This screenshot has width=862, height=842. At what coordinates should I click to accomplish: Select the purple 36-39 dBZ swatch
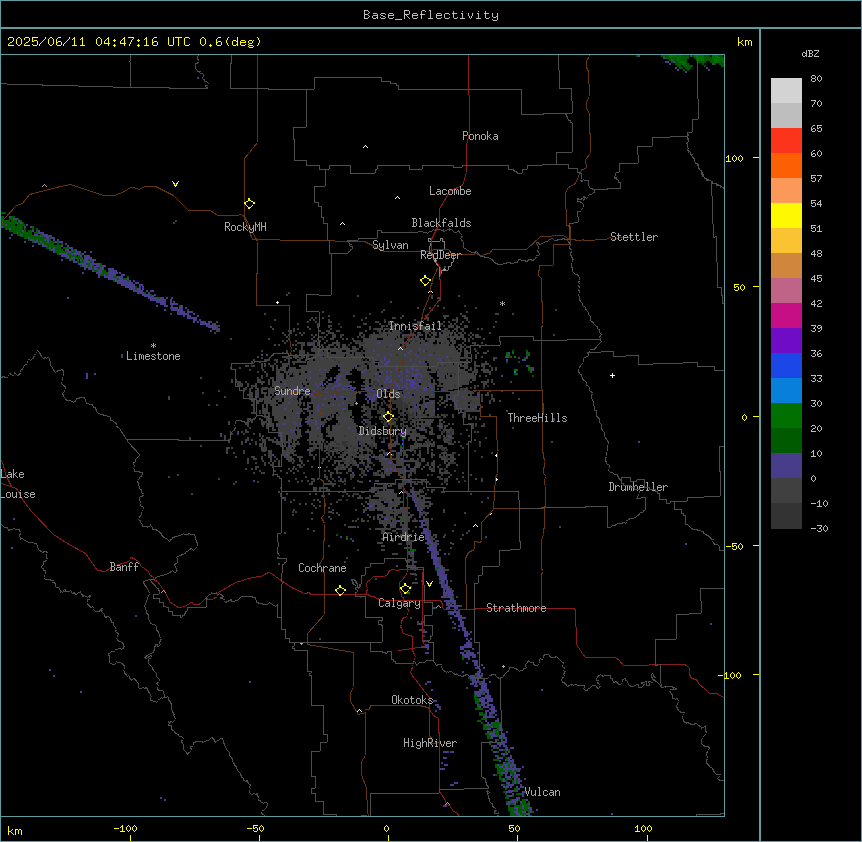(786, 341)
